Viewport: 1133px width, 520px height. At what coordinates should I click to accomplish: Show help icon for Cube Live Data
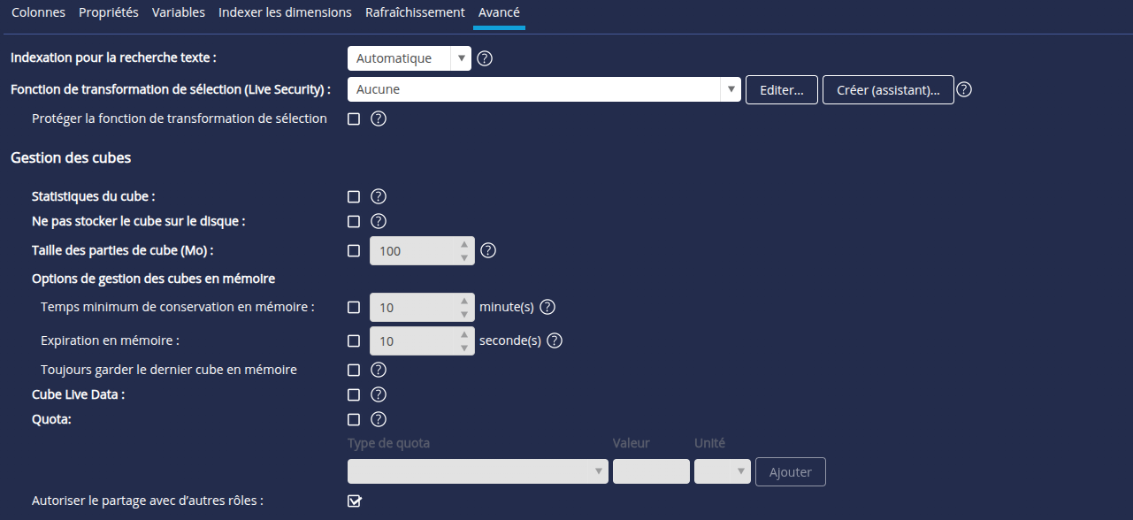pyautogui.click(x=379, y=394)
